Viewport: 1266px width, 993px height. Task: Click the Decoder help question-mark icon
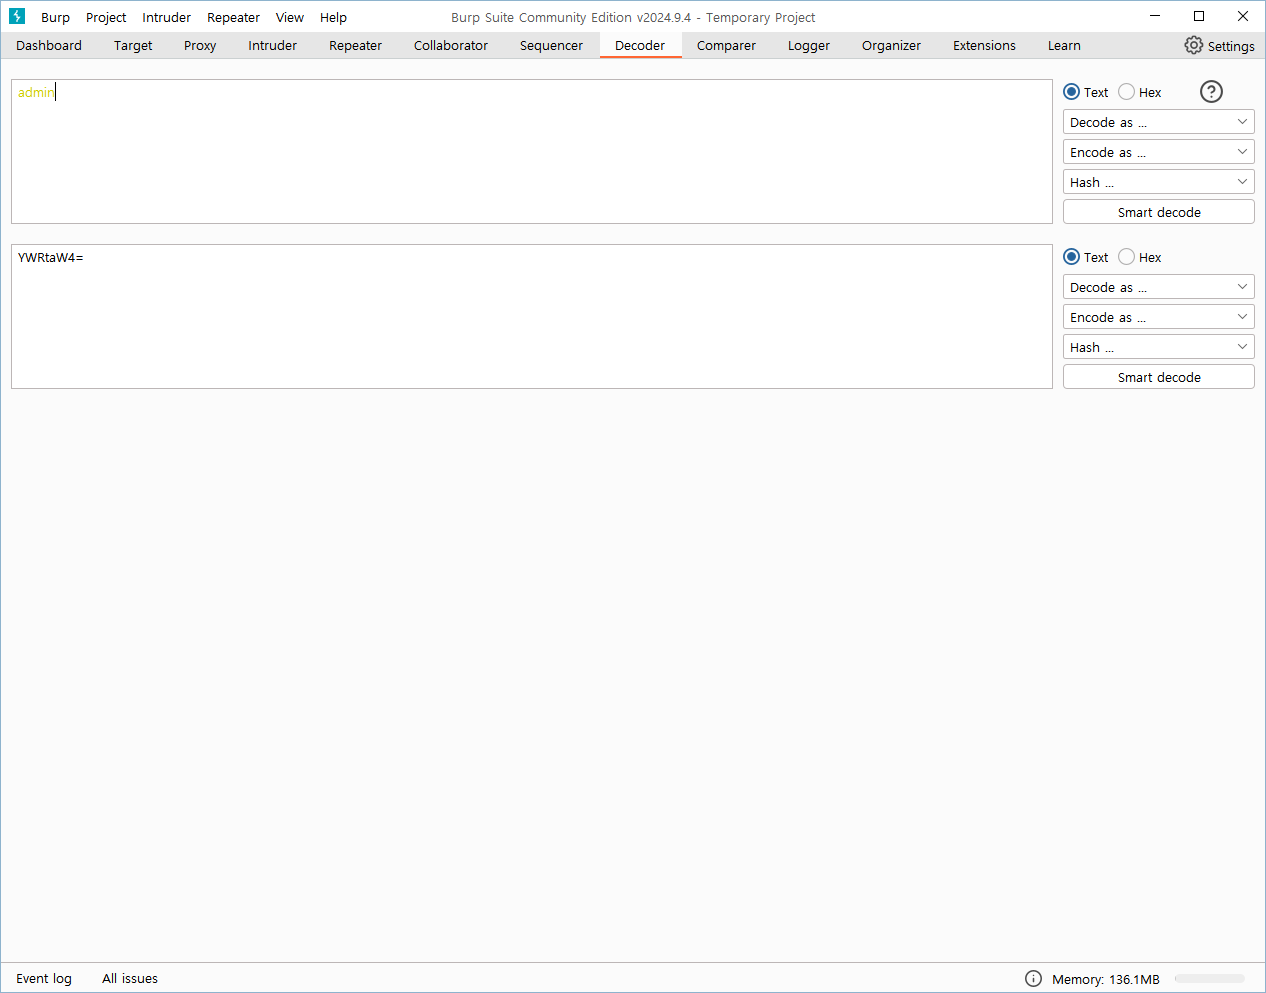click(x=1211, y=91)
